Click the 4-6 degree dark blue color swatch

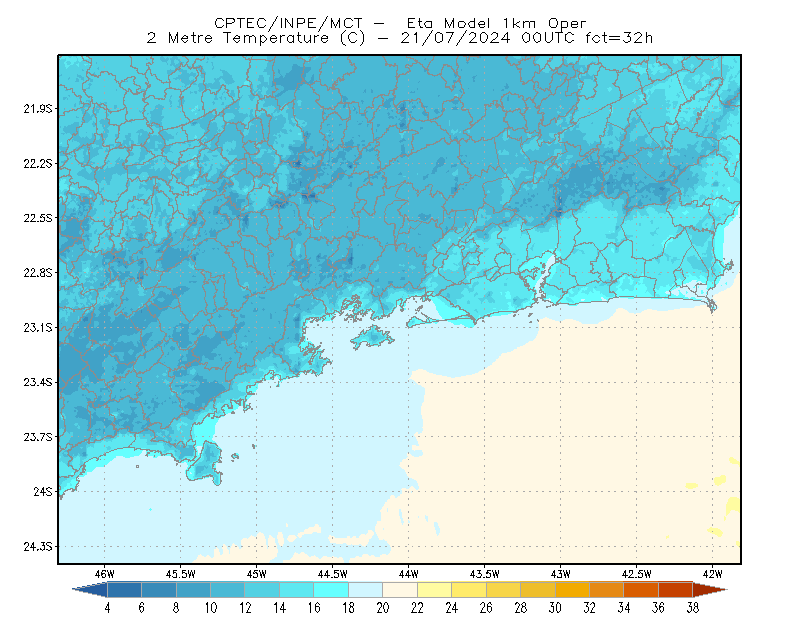pyautogui.click(x=124, y=590)
